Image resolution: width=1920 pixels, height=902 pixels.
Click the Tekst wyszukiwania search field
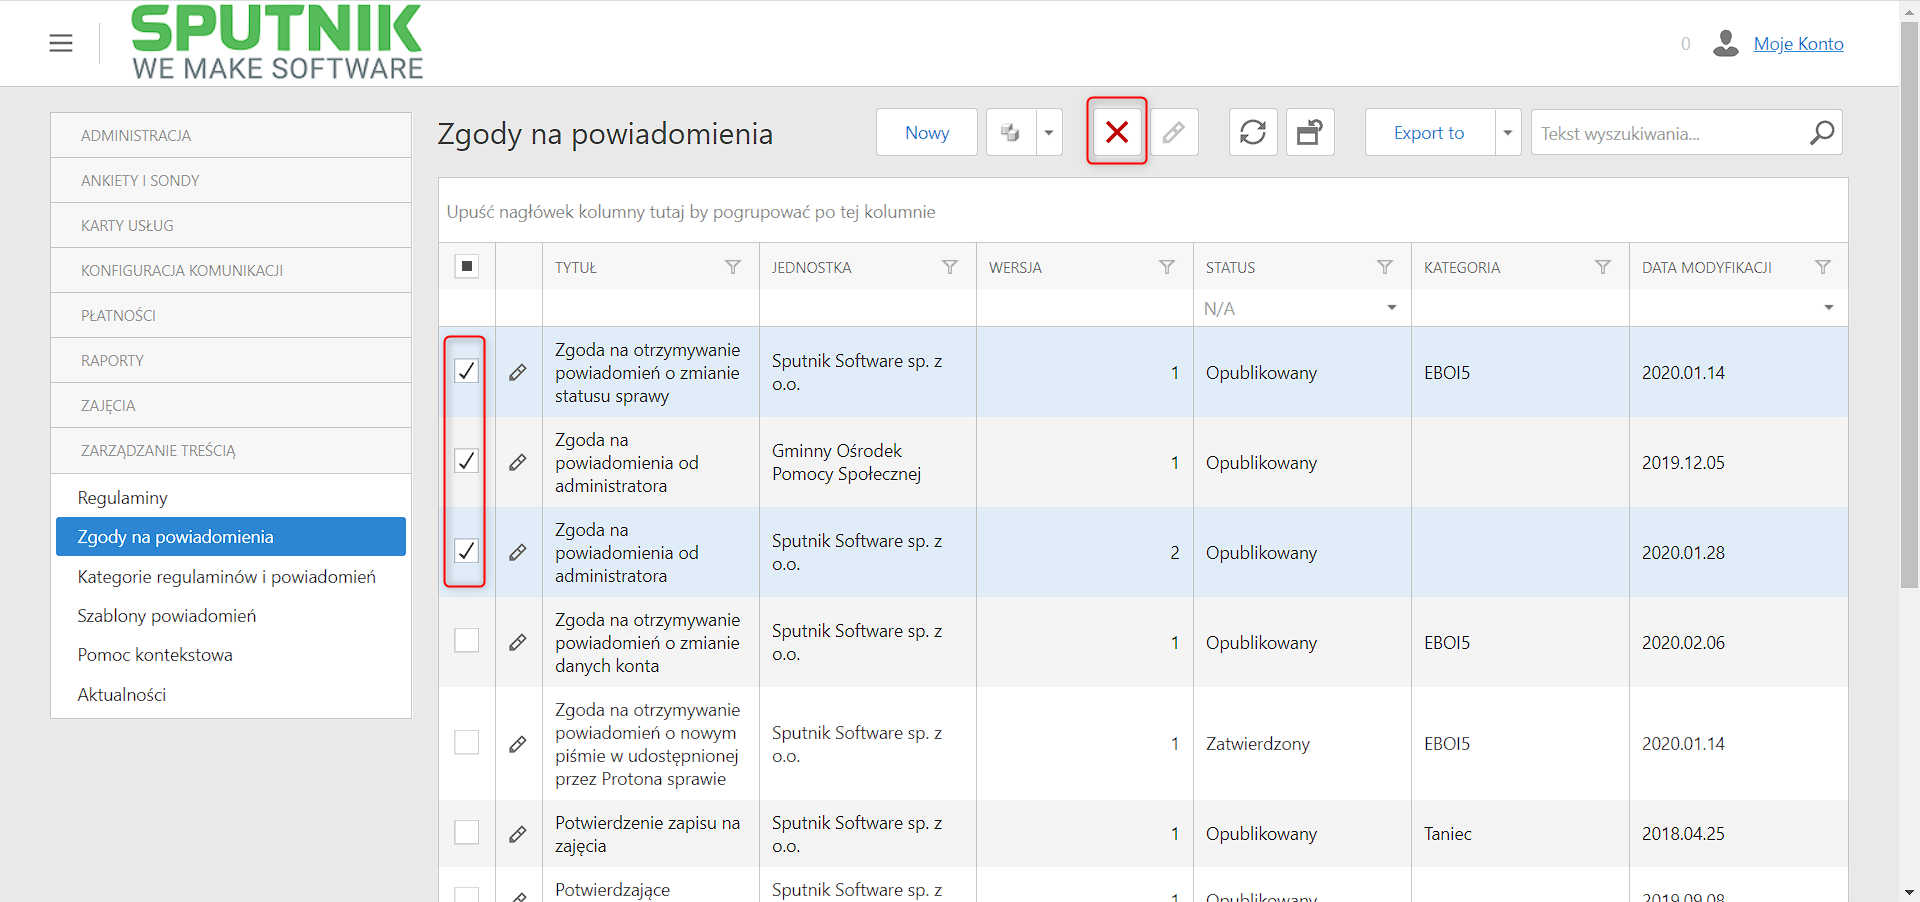tap(1670, 133)
